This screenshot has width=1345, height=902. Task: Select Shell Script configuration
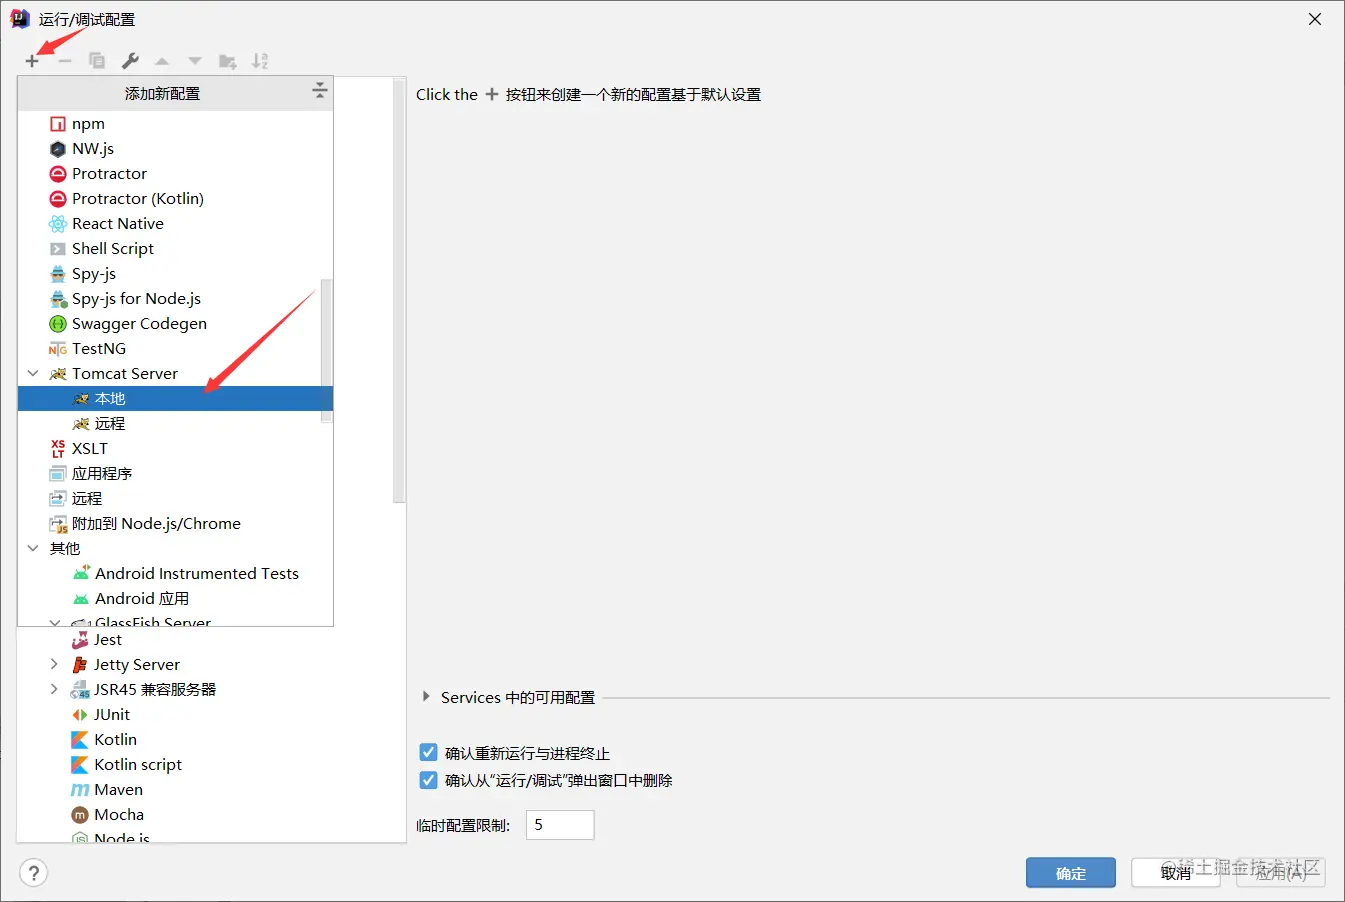[x=175, y=249]
